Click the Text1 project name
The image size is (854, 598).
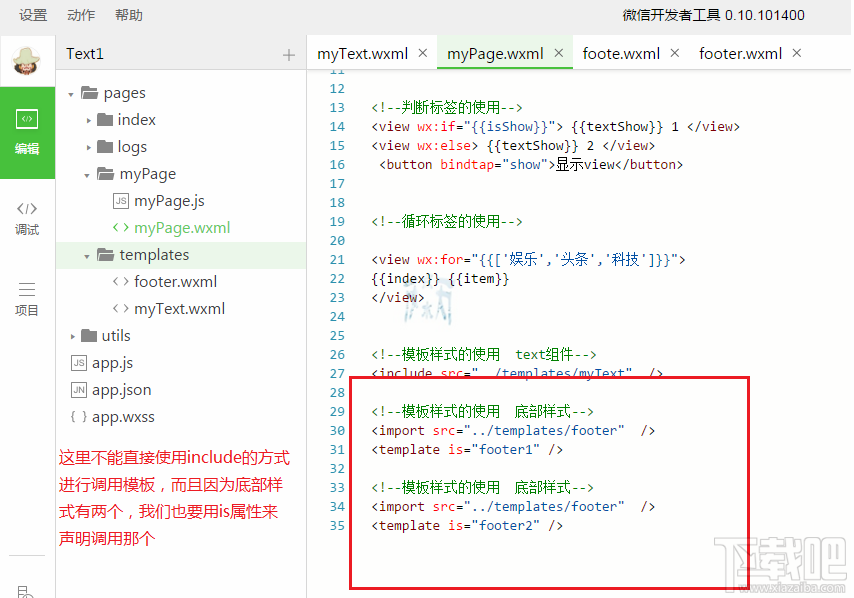coord(85,54)
